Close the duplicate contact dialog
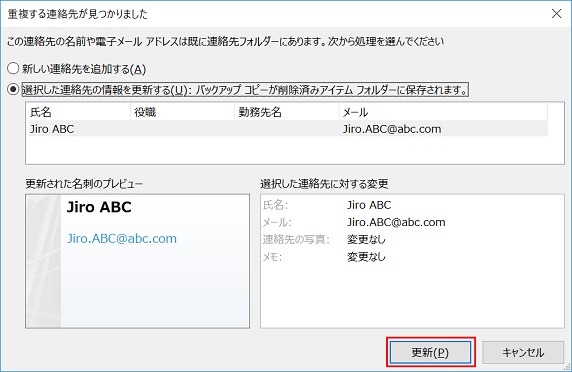Screen dimensions: 572x372 pos(556,13)
